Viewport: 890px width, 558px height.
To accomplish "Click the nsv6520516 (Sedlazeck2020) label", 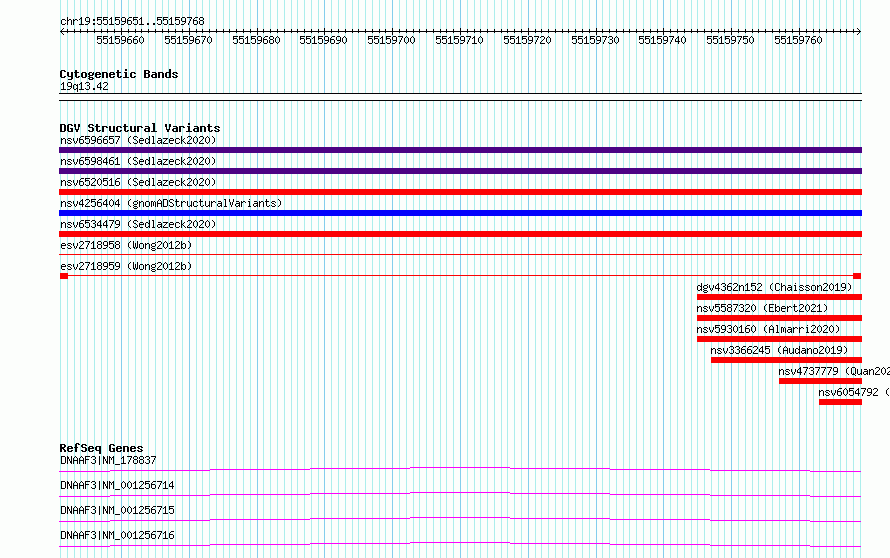I will pos(137,182).
